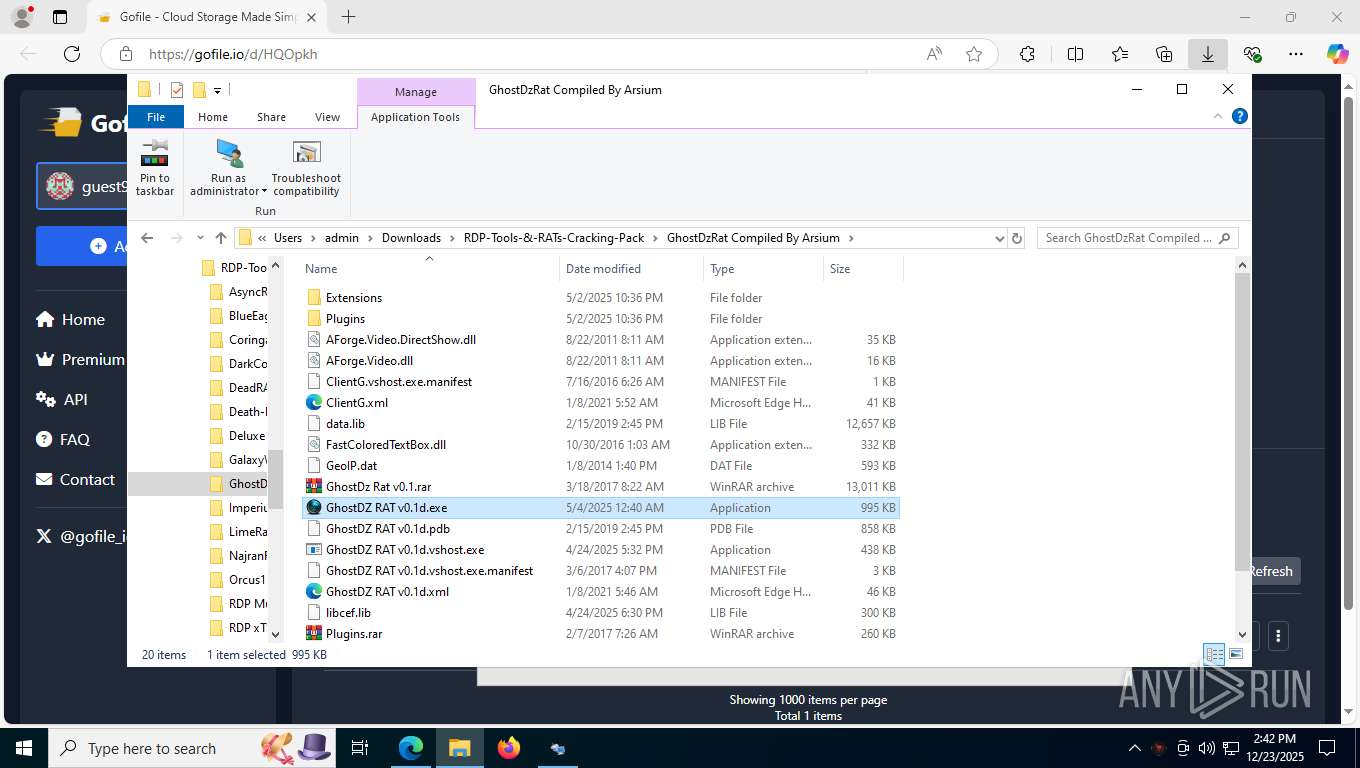This screenshot has height=768, width=1360.
Task: Open Home link in Gofile sidebar
Action: [70, 320]
